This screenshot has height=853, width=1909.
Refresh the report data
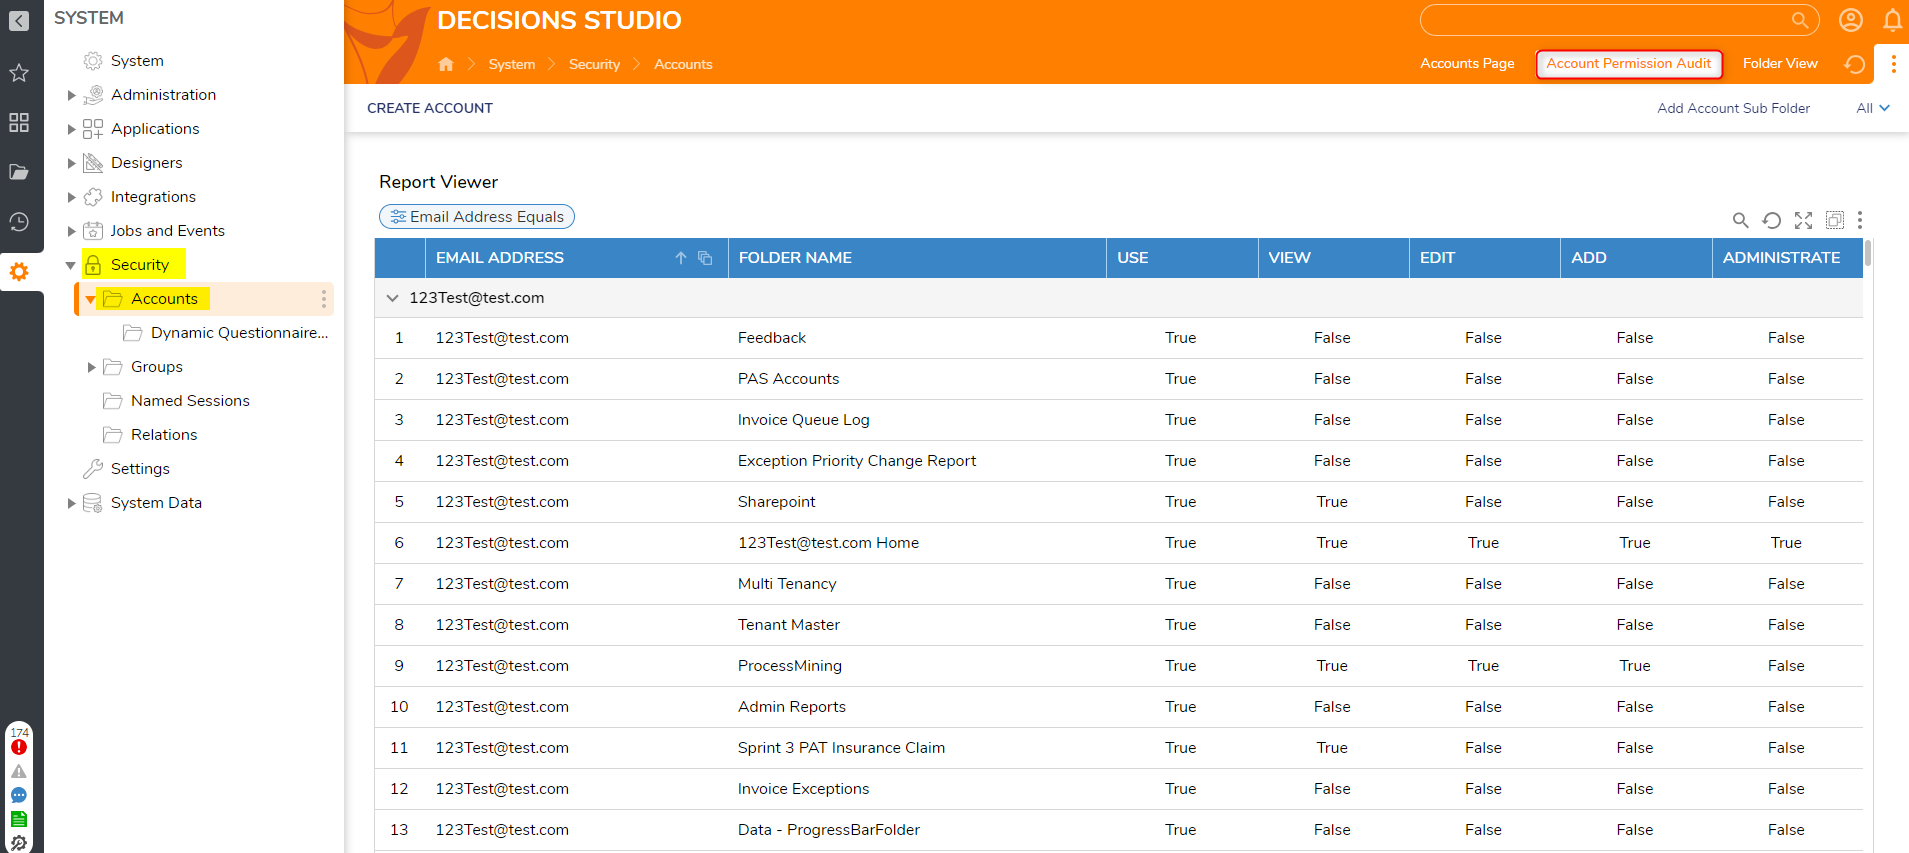click(x=1771, y=220)
